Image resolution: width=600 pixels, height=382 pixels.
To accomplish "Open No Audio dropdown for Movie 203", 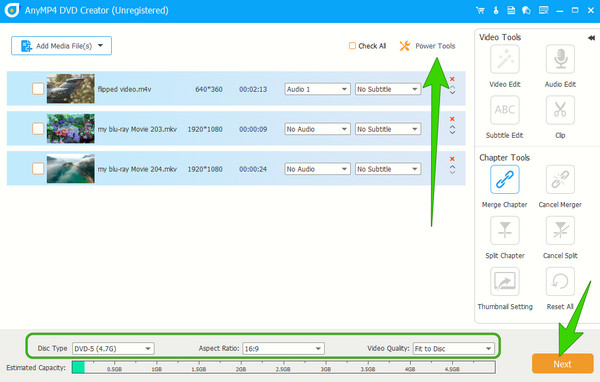I will coord(317,129).
